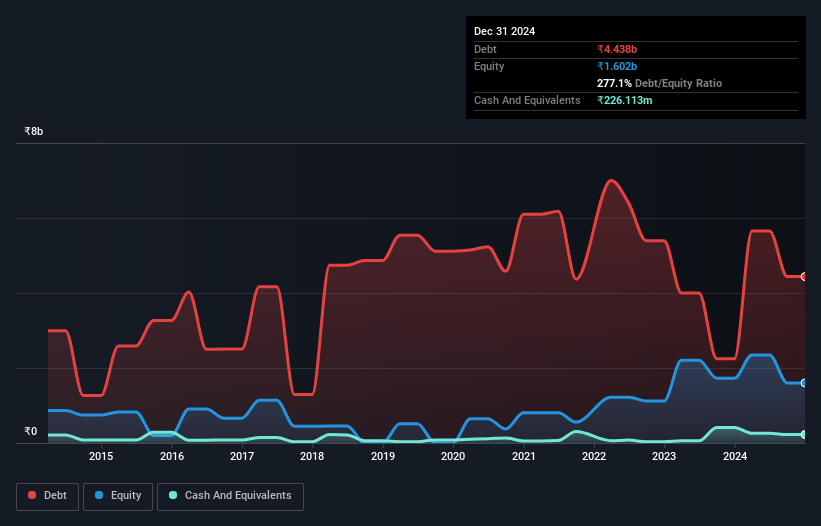Toggle the Debt series legend button

[48, 496]
